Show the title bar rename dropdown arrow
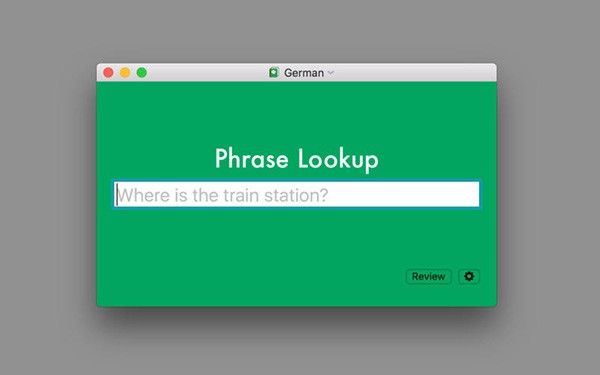Viewport: 600px width, 375px height. tap(331, 72)
